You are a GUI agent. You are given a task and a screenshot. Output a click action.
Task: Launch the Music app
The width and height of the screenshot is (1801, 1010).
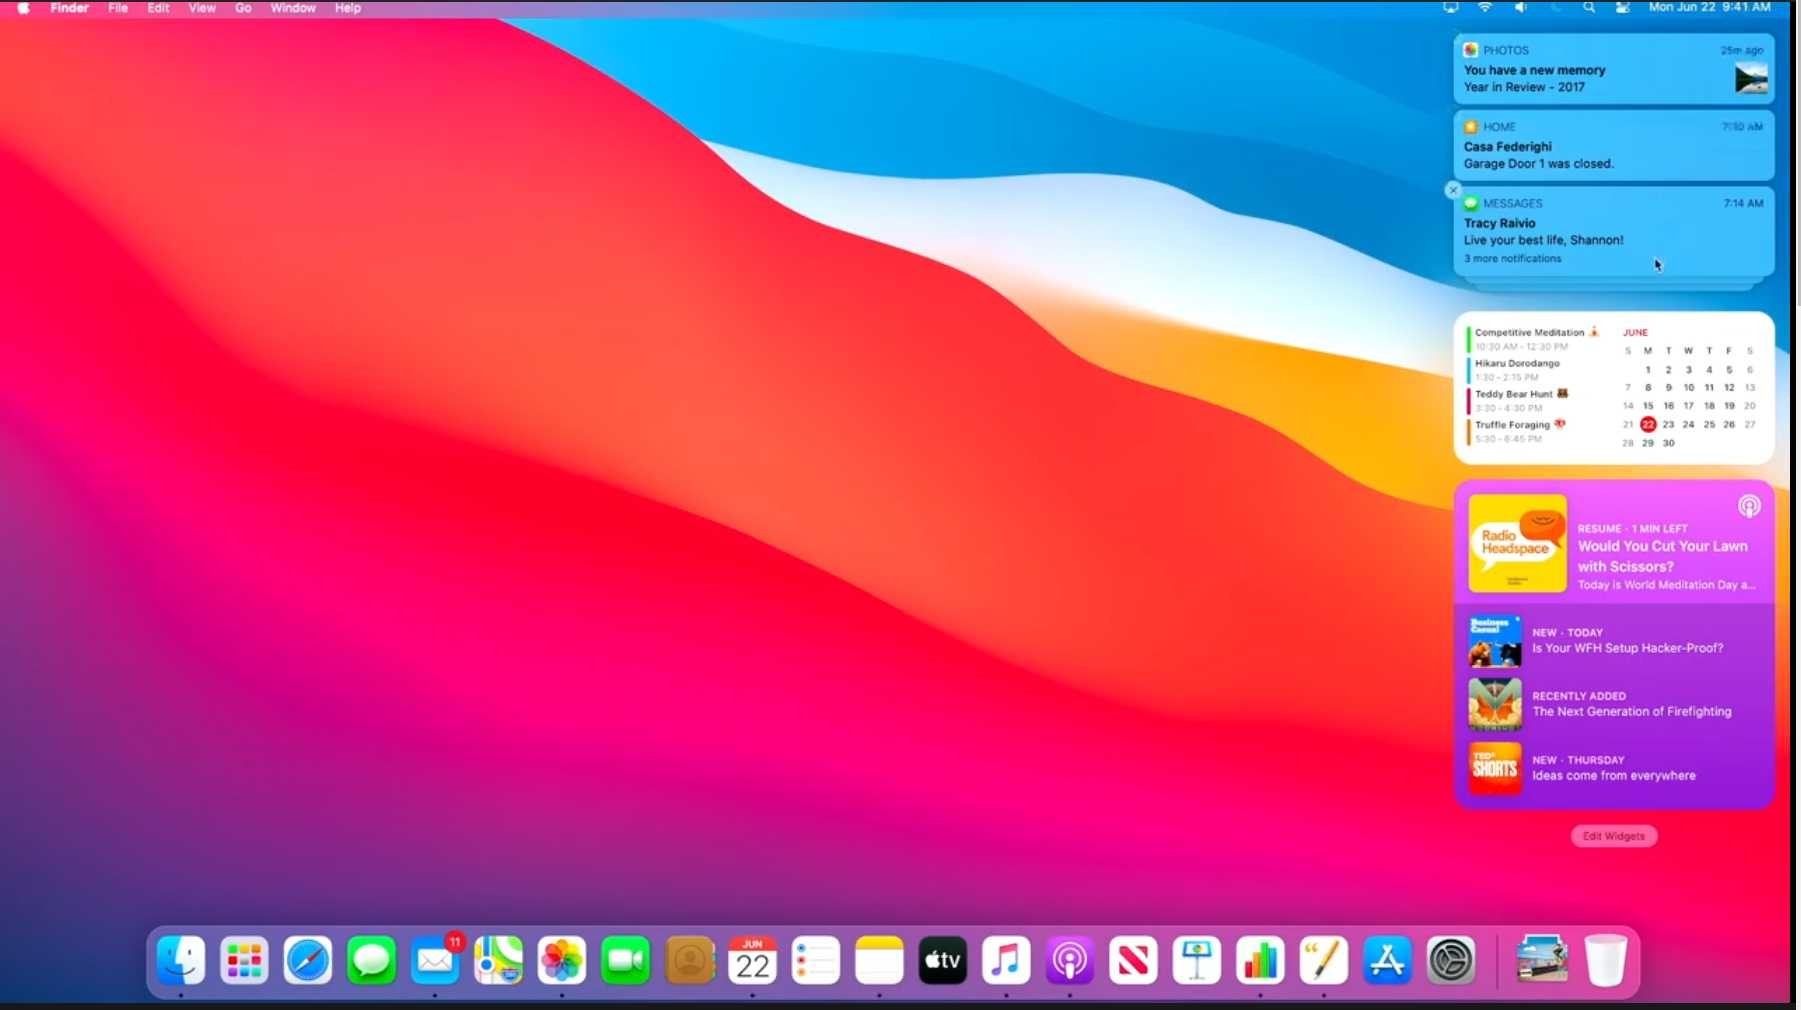coord(1006,961)
